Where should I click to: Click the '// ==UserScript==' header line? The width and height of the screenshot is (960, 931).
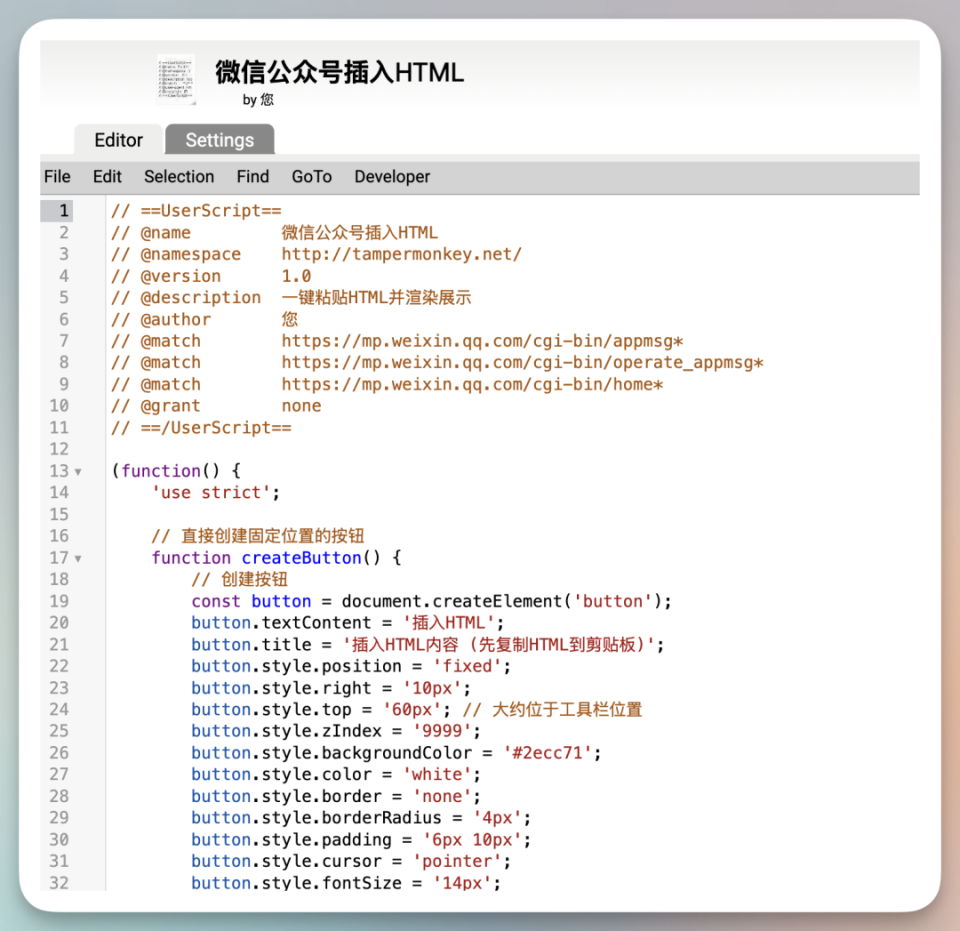point(196,211)
